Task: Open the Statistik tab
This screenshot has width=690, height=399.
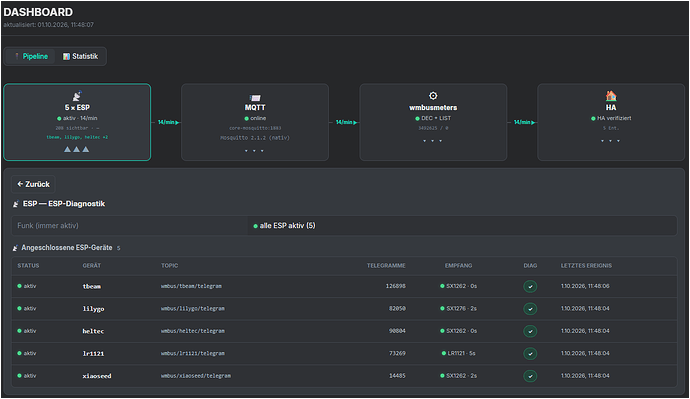Action: pyautogui.click(x=81, y=56)
